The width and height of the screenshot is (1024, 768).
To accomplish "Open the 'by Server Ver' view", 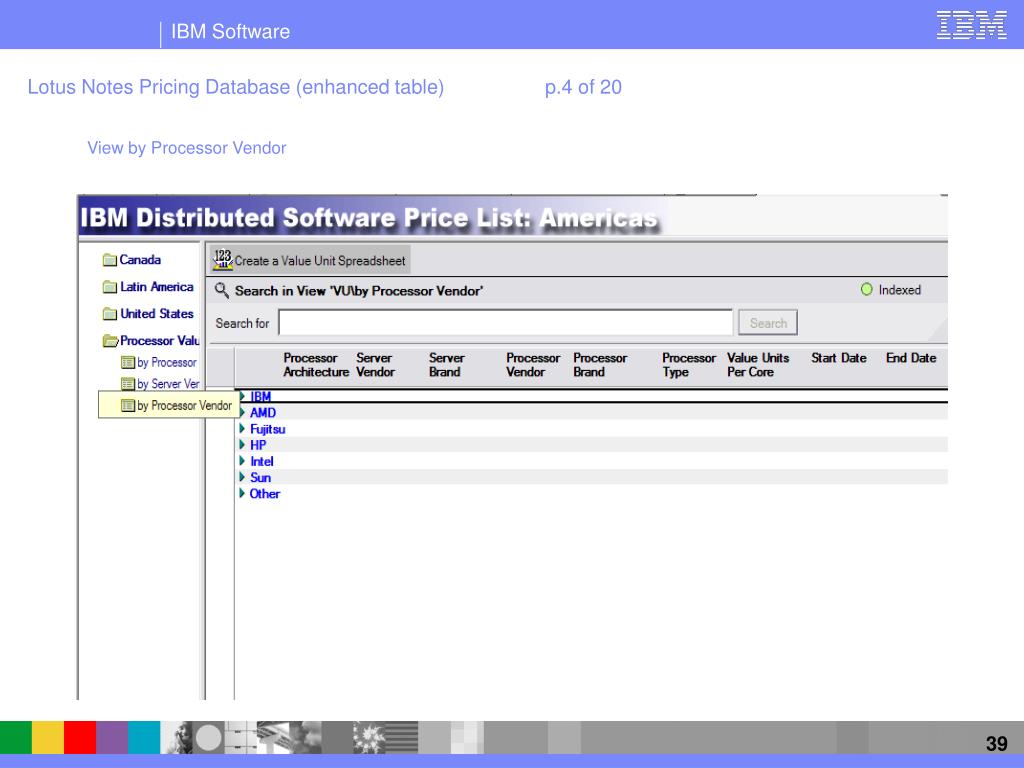I will pyautogui.click(x=168, y=384).
